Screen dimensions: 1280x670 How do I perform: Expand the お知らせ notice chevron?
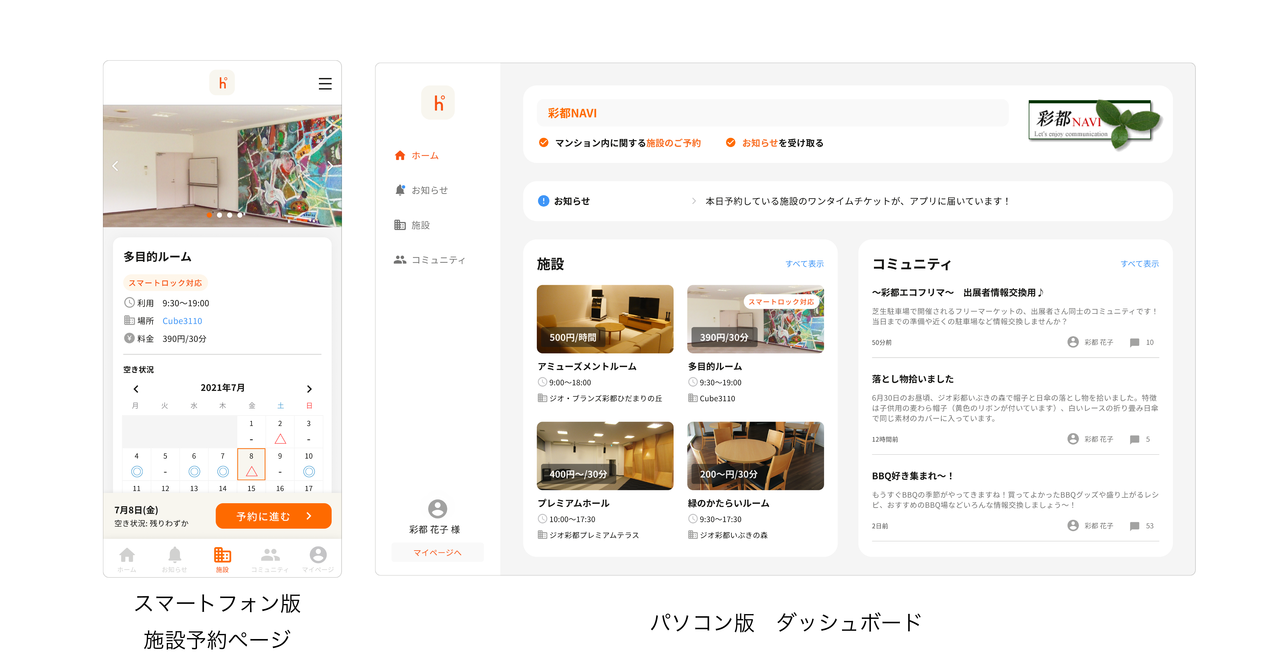(694, 201)
